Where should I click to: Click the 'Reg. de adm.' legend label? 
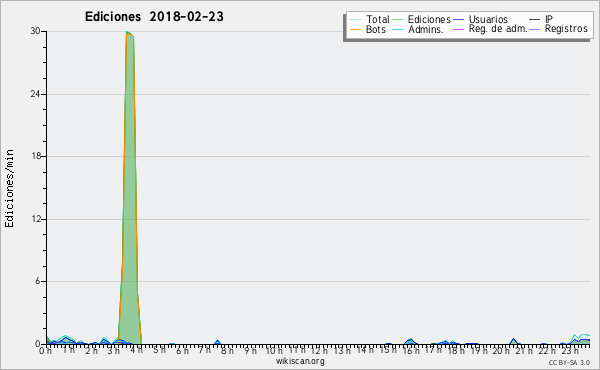(x=498, y=29)
